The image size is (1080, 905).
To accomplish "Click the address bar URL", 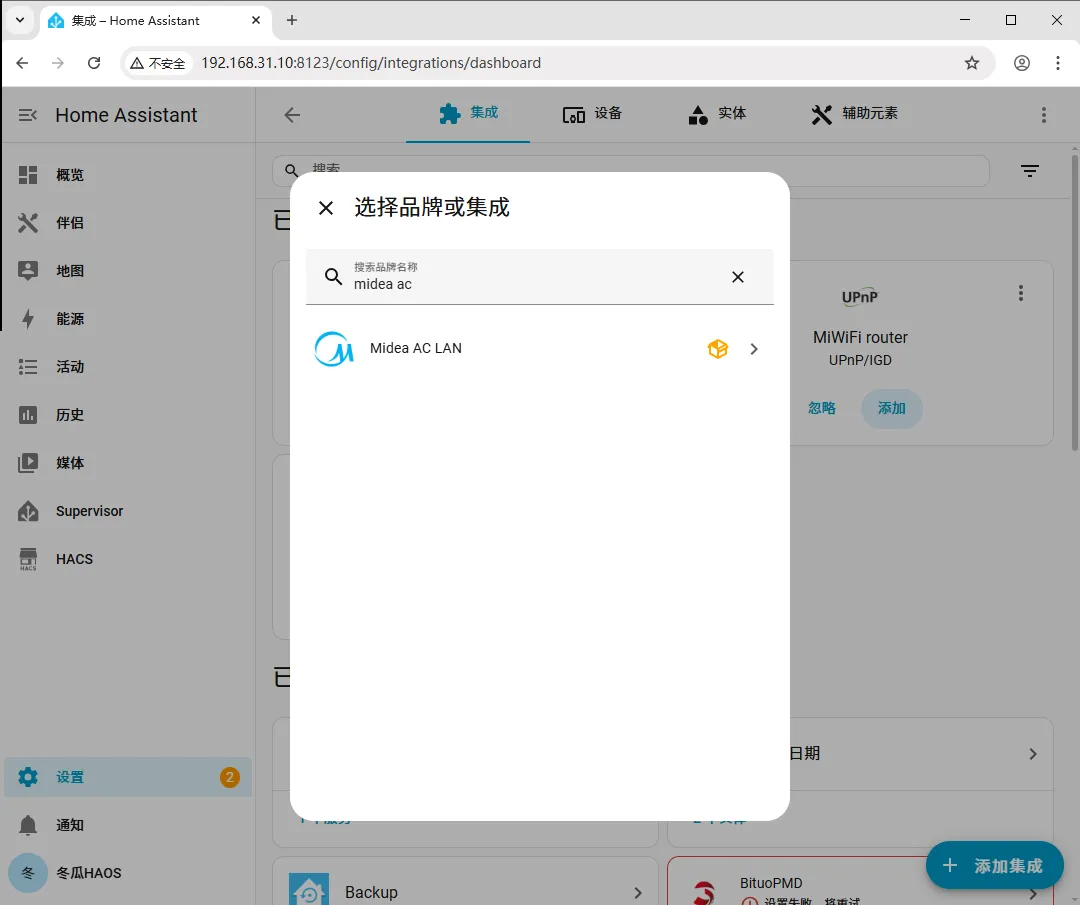I will 371,63.
